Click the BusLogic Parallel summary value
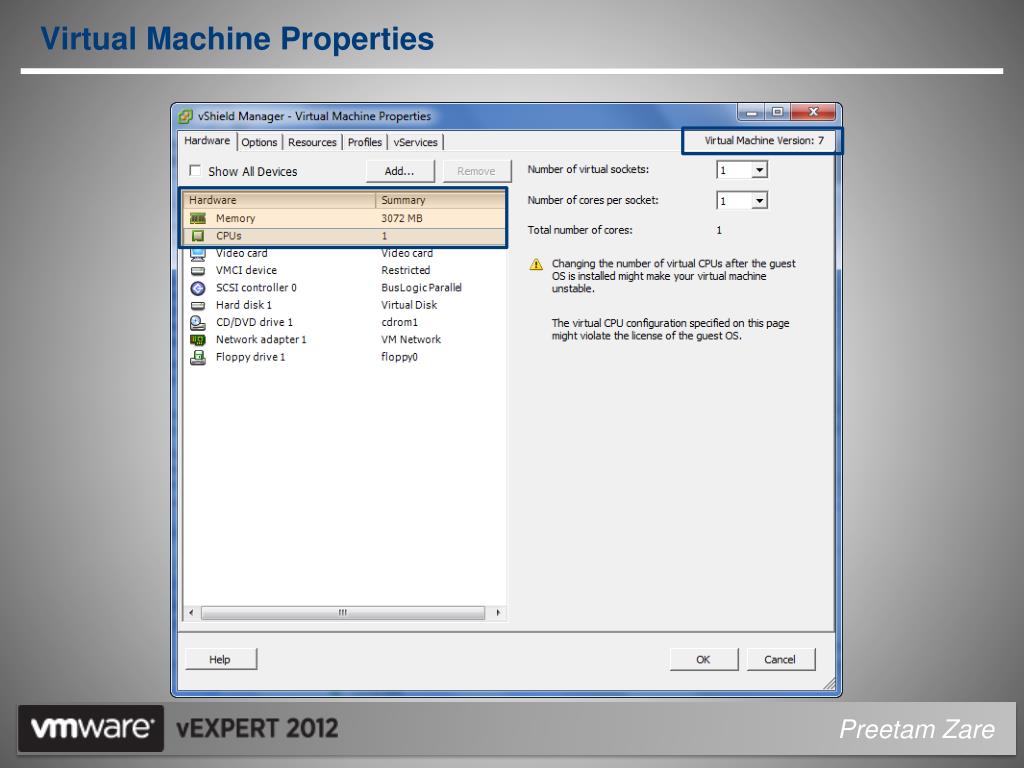Screen dimensions: 1024x768 421,288
